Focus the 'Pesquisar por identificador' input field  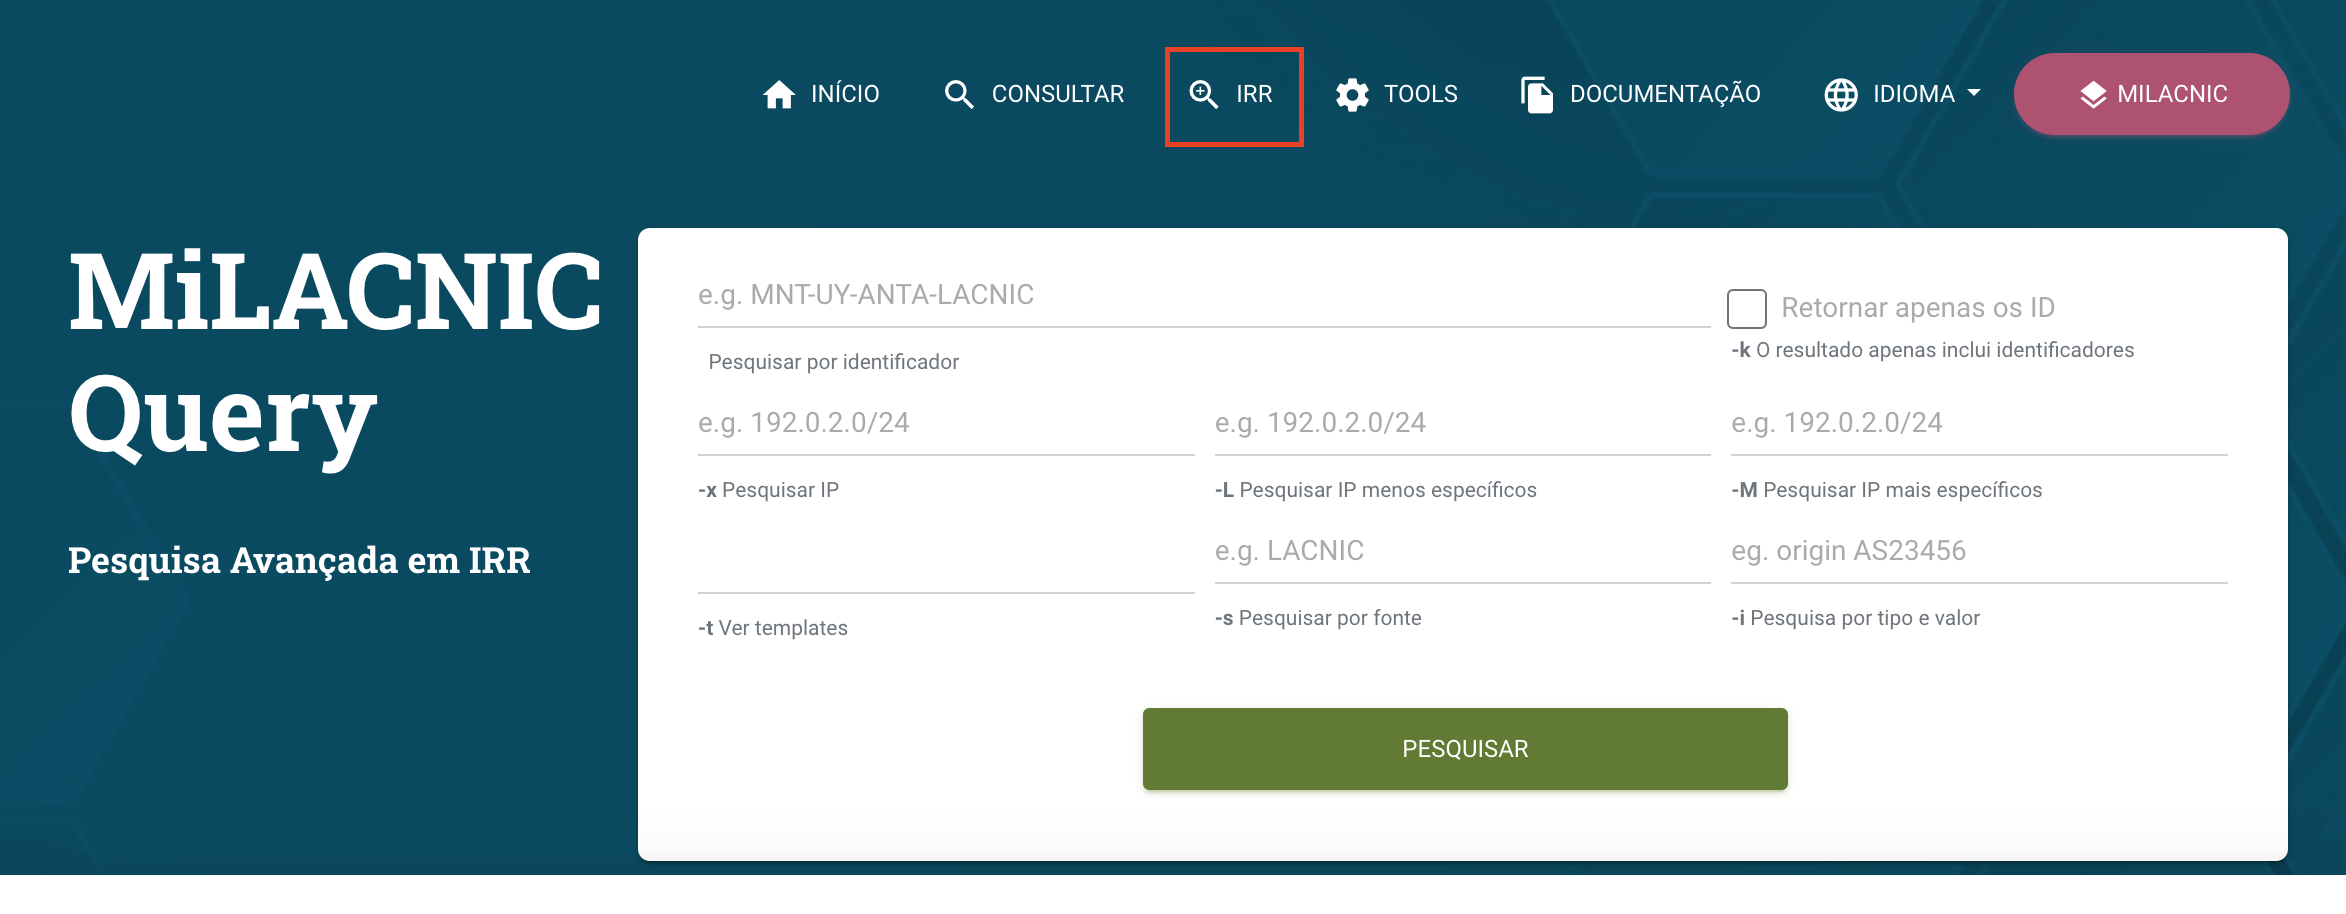[1203, 296]
